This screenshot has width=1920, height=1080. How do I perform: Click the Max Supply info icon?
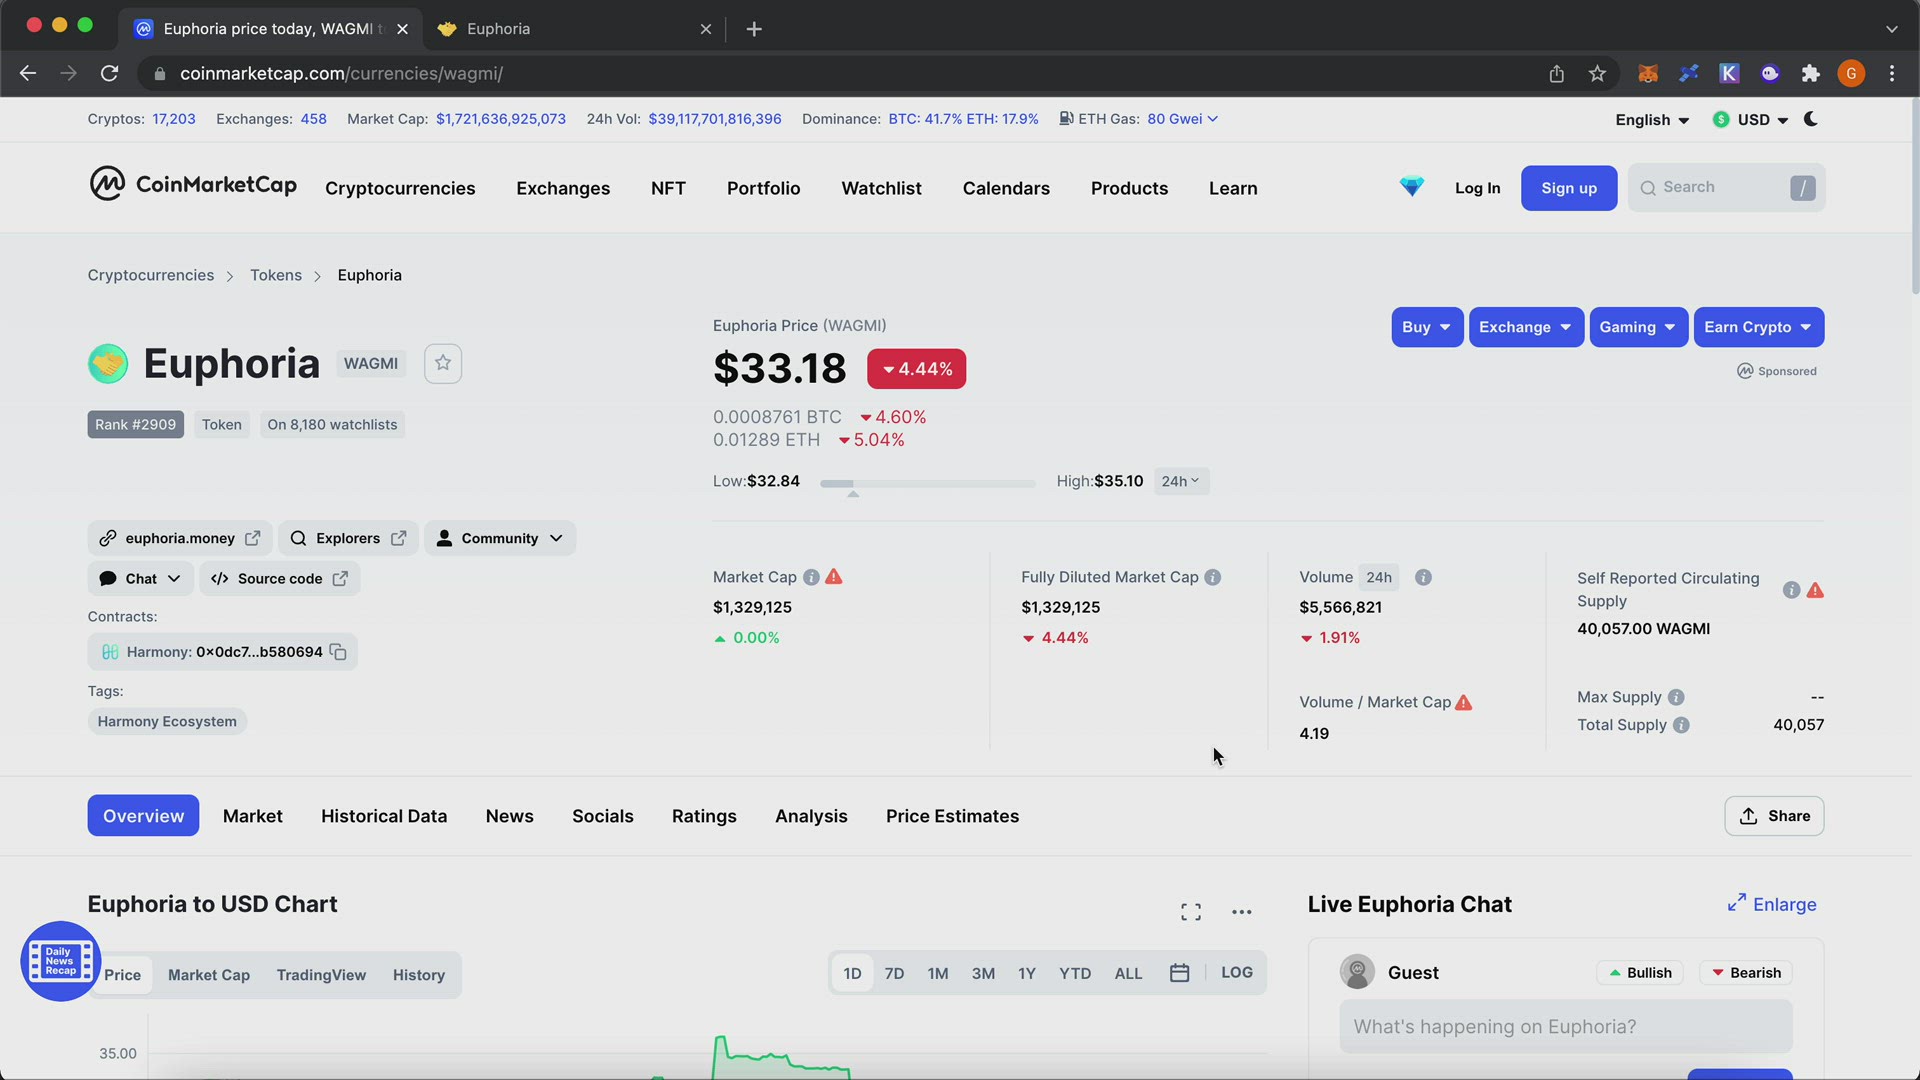[1676, 697]
